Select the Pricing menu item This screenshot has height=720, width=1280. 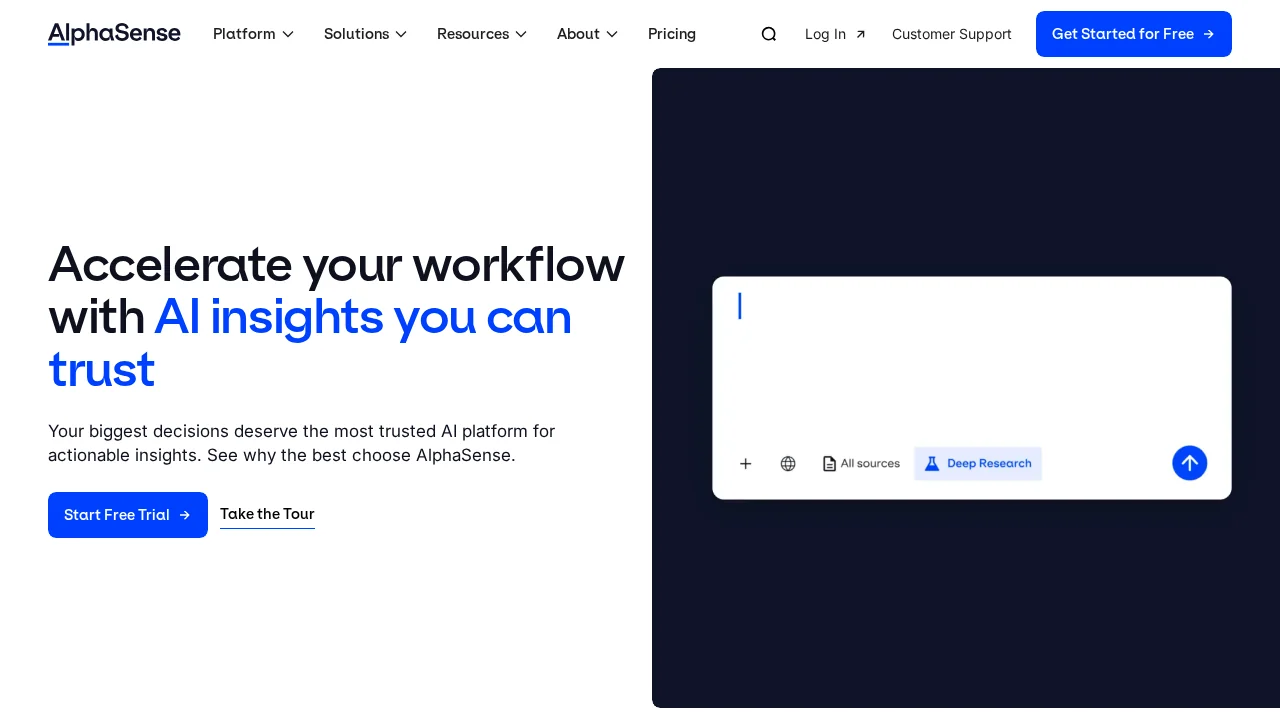[671, 33]
